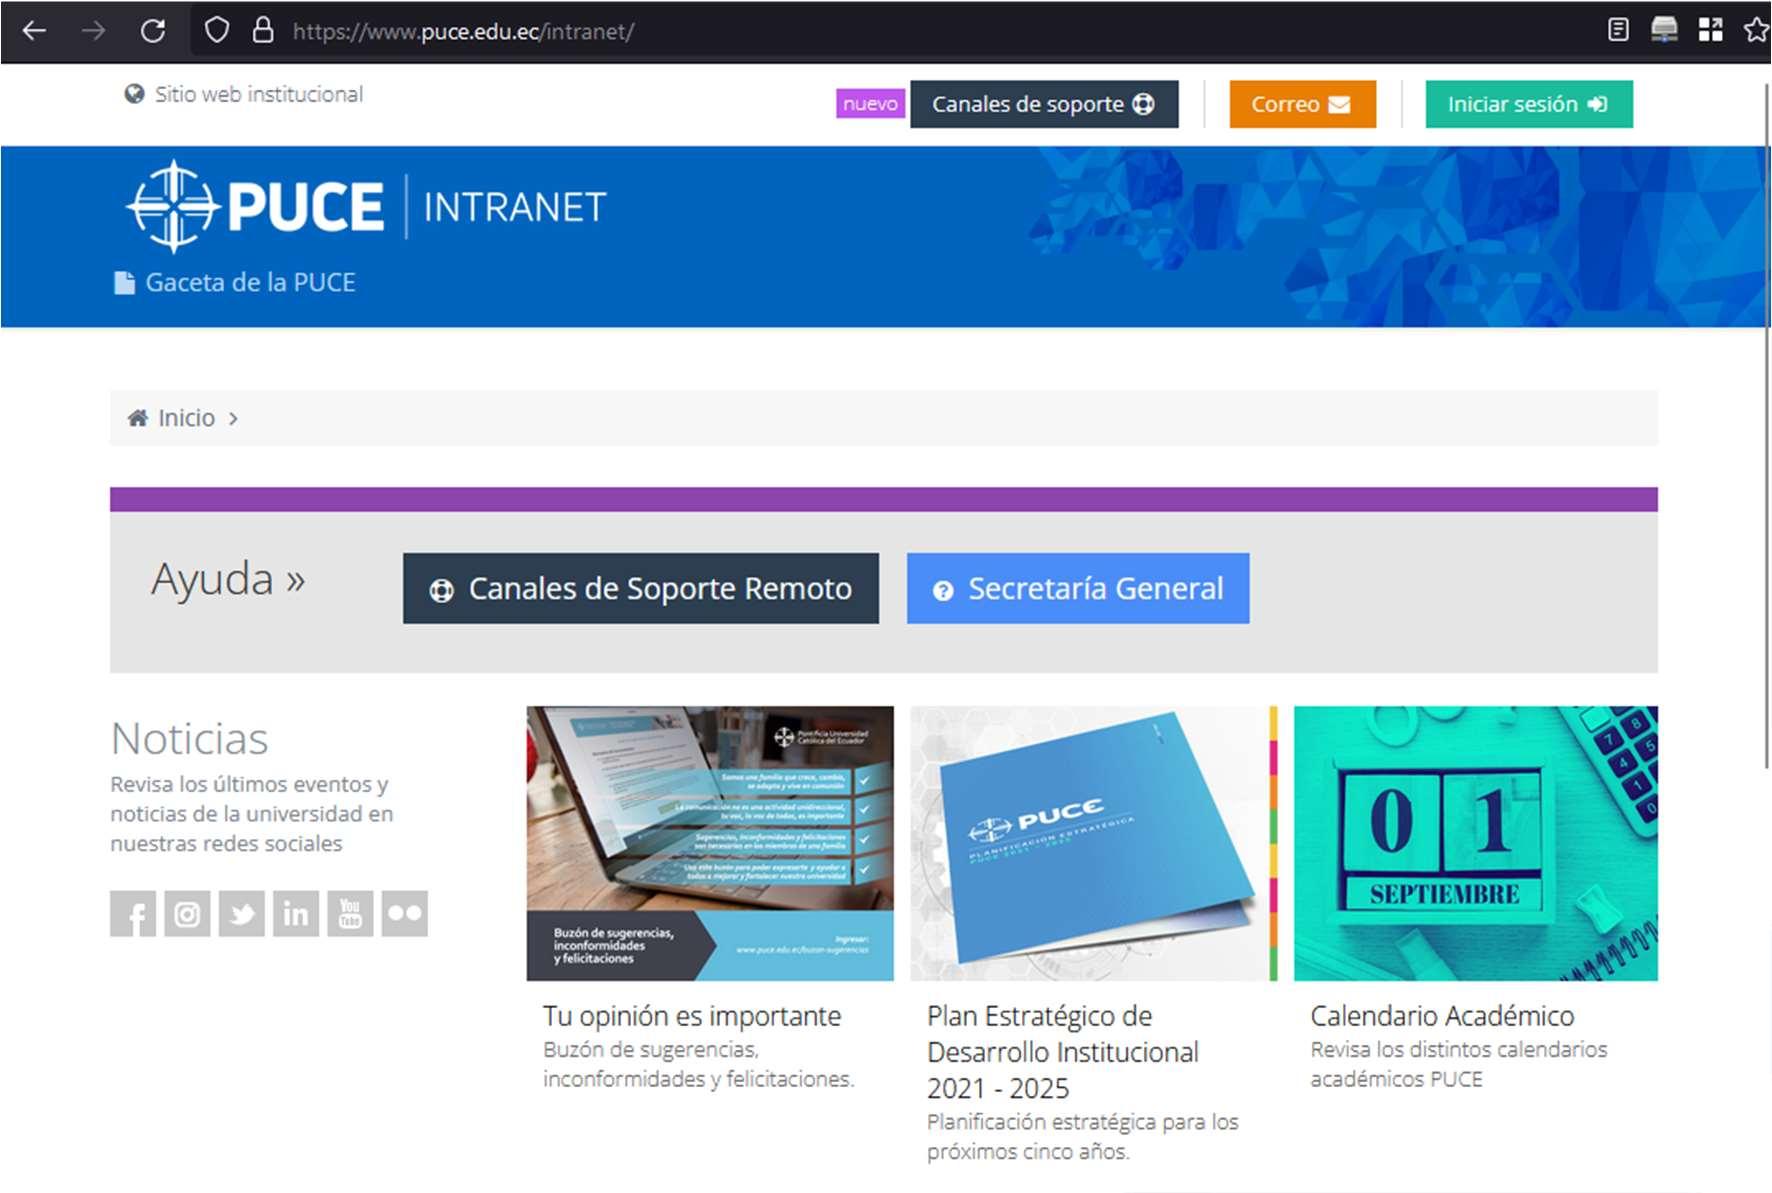
Task: Go back using the browser back arrow
Action: click(35, 31)
